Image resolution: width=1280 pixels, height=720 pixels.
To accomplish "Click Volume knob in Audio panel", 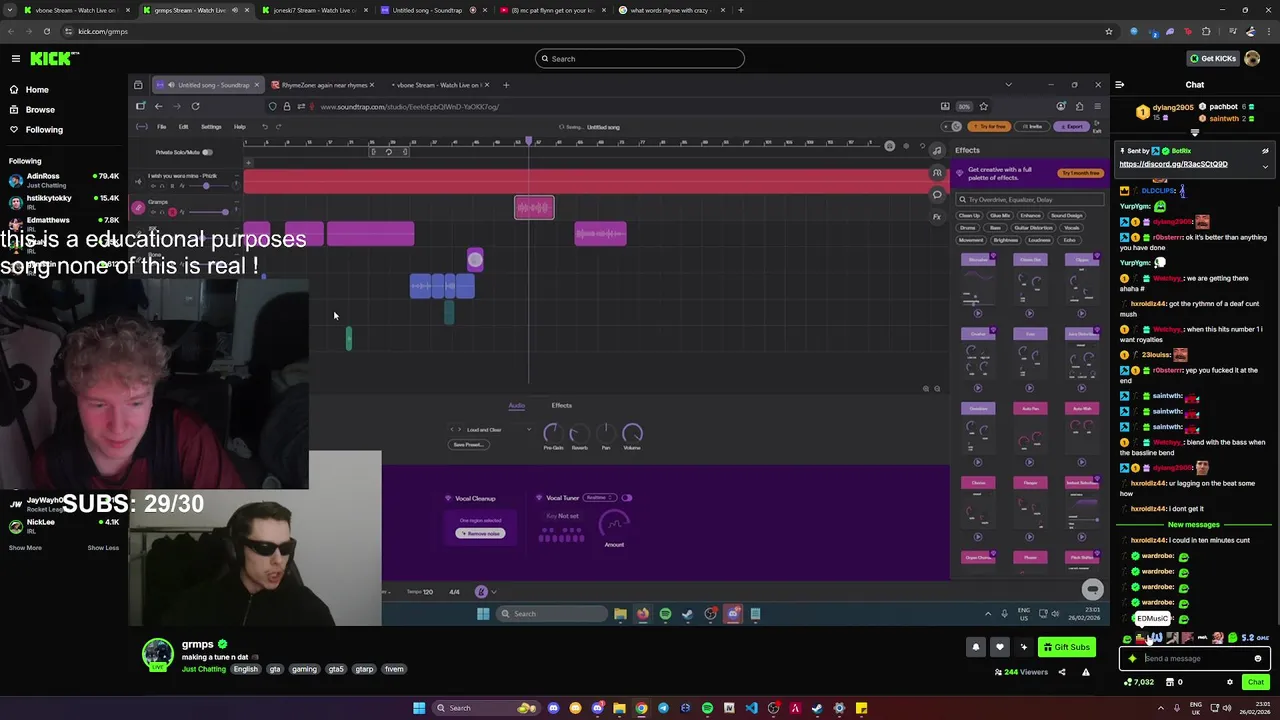I will tap(632, 433).
